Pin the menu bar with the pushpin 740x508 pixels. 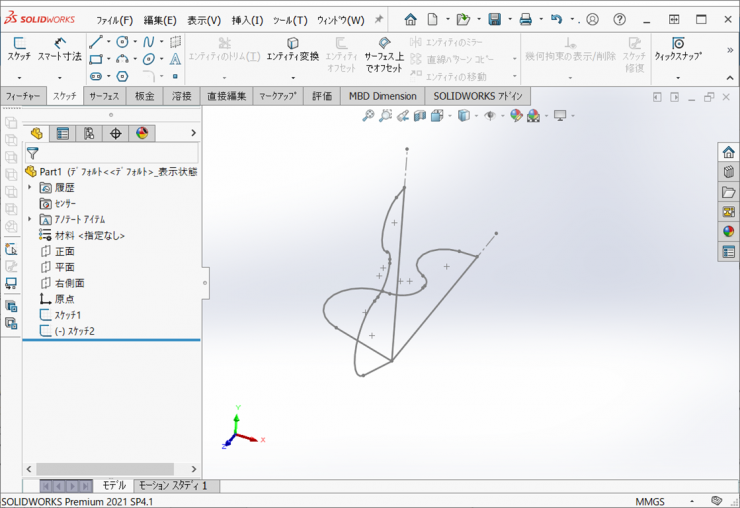(x=378, y=20)
